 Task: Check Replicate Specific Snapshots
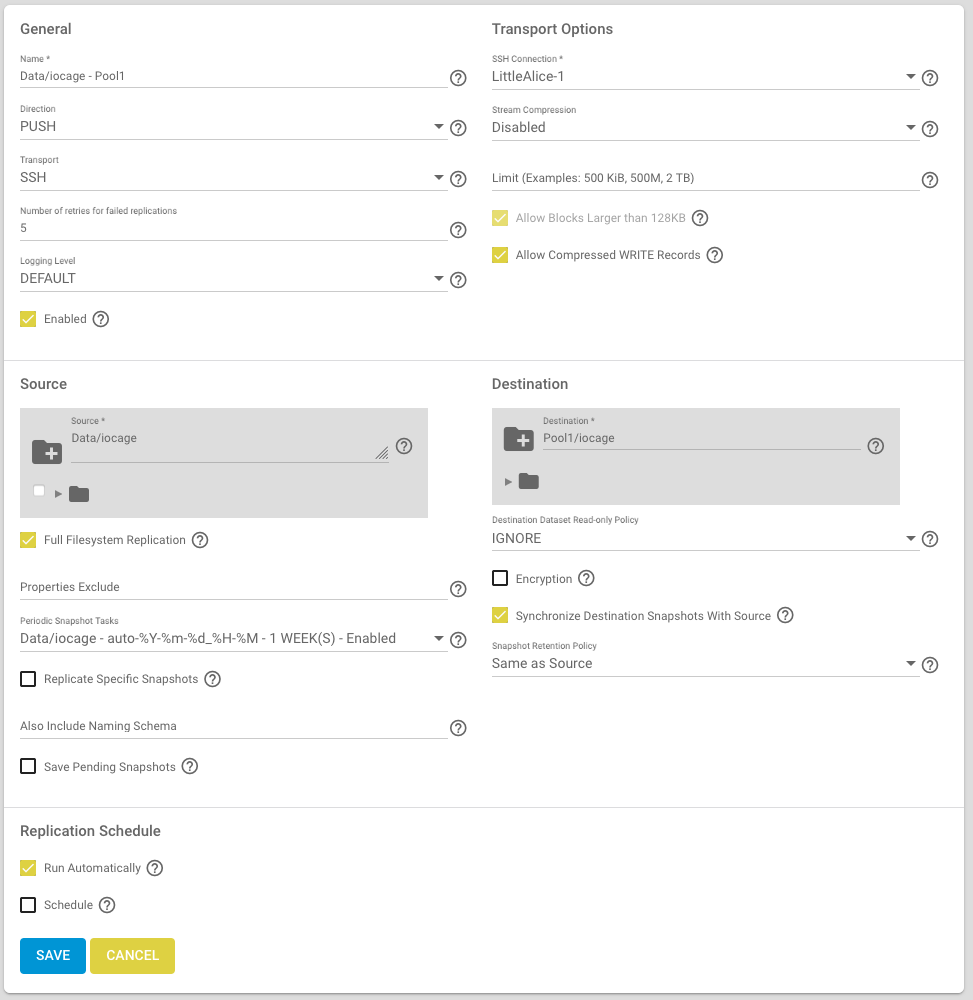click(28, 679)
